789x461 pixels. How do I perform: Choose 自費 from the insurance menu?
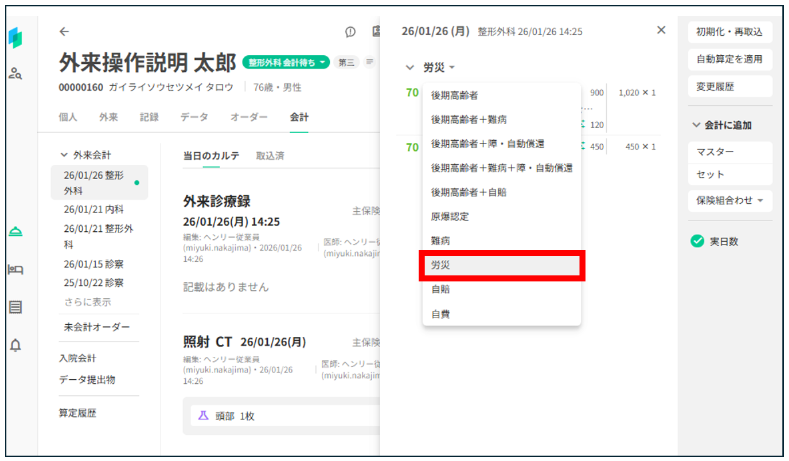pyautogui.click(x=440, y=314)
